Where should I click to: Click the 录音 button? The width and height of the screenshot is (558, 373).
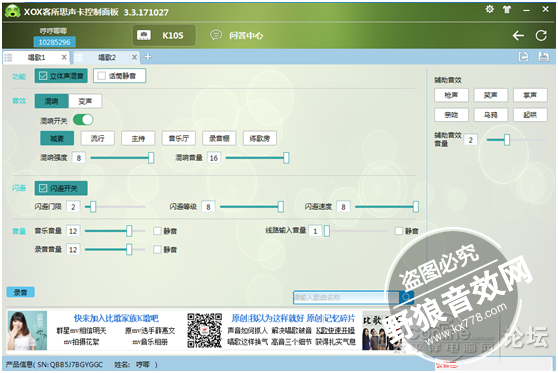[x=21, y=292]
